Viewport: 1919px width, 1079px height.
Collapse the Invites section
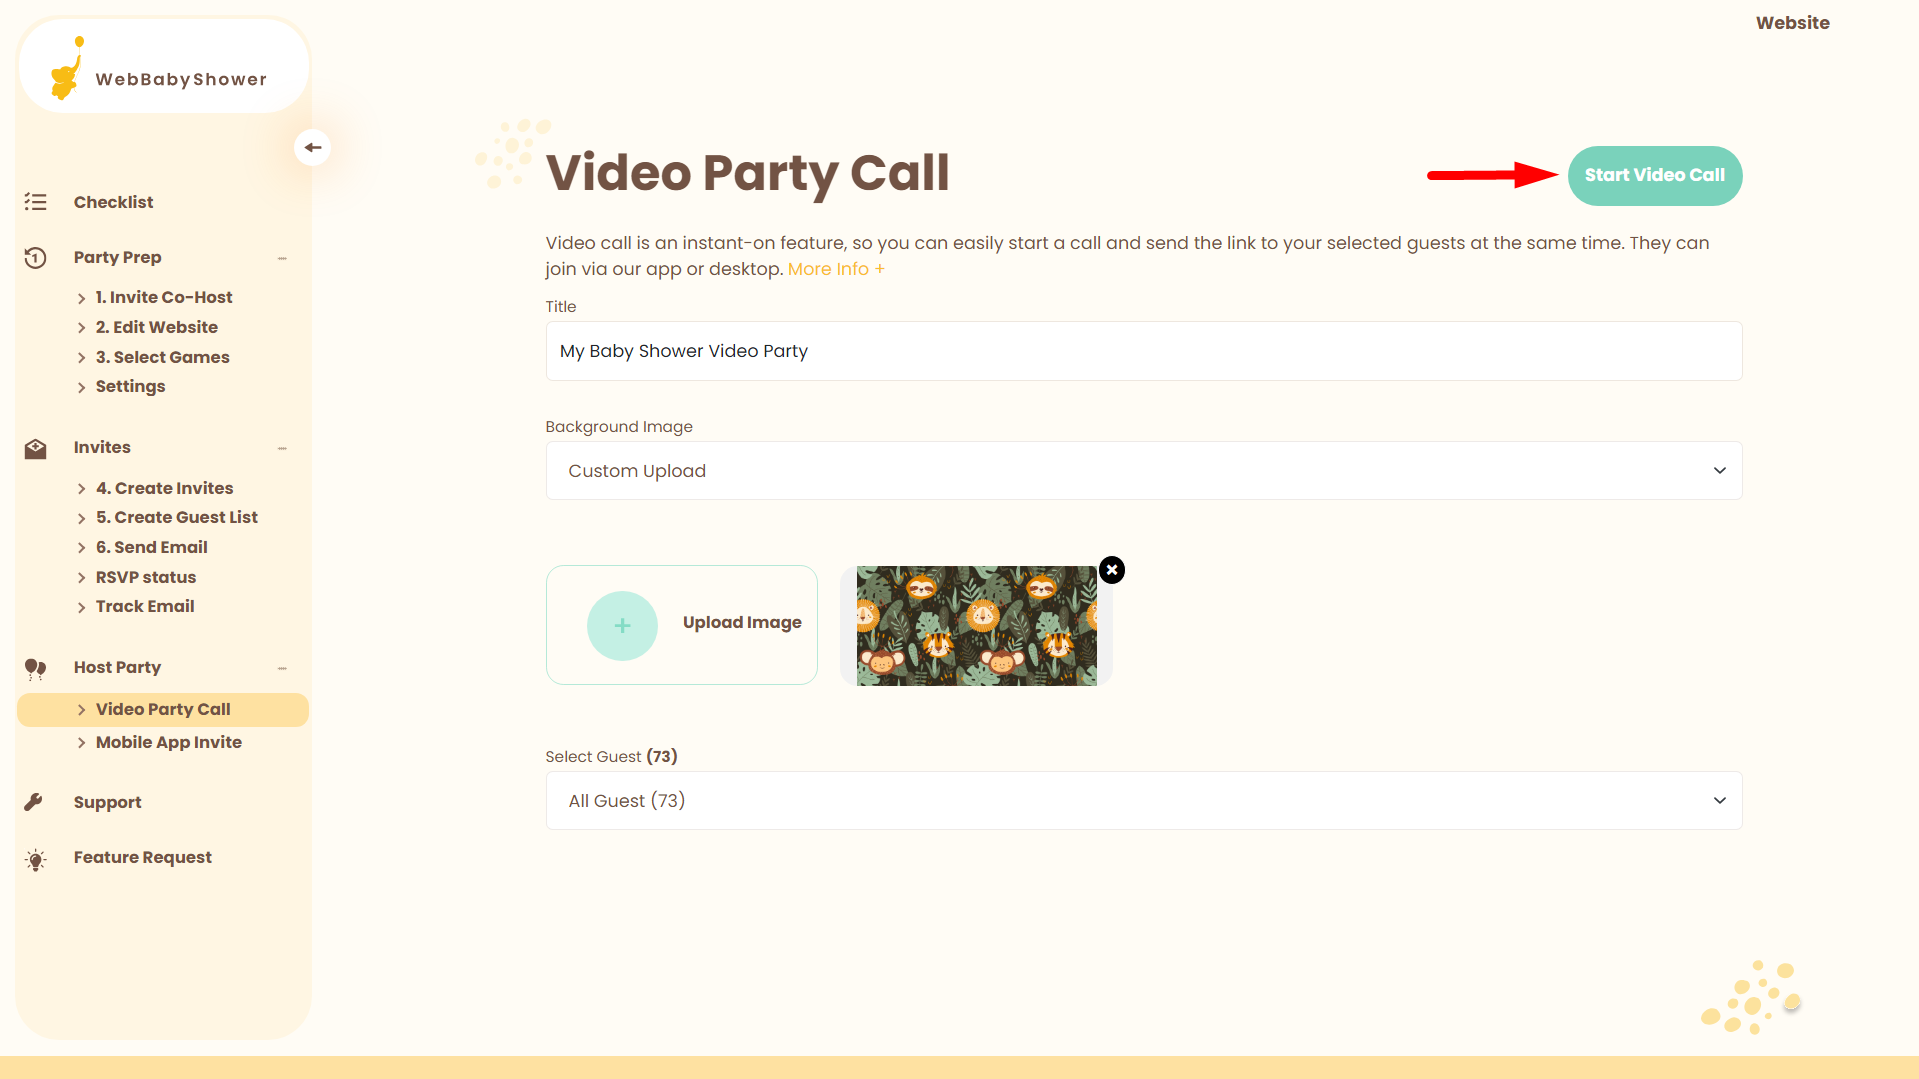[282, 448]
